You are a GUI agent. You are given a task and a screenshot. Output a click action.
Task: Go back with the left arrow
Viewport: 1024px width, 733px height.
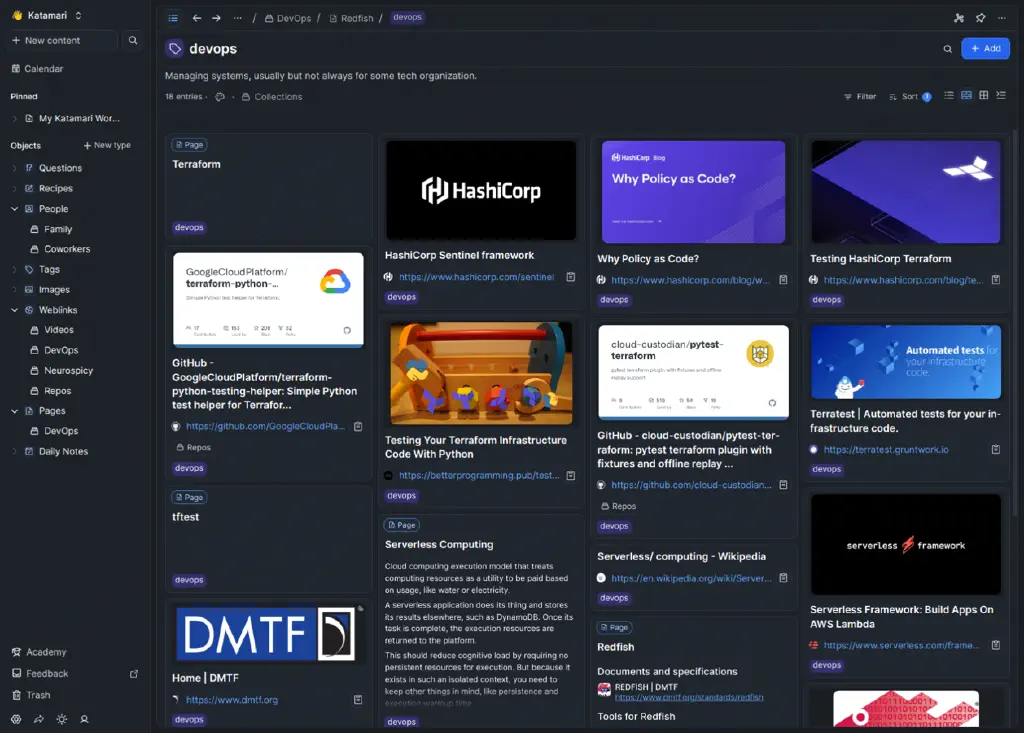[x=197, y=18]
